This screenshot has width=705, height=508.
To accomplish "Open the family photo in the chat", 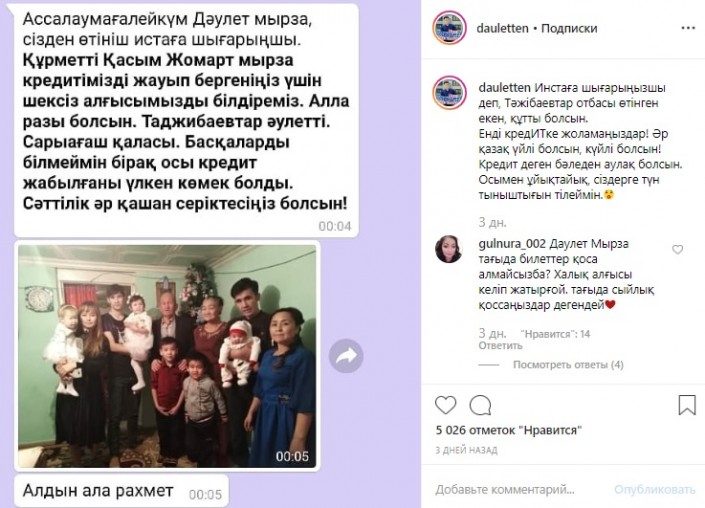I will [x=167, y=356].
